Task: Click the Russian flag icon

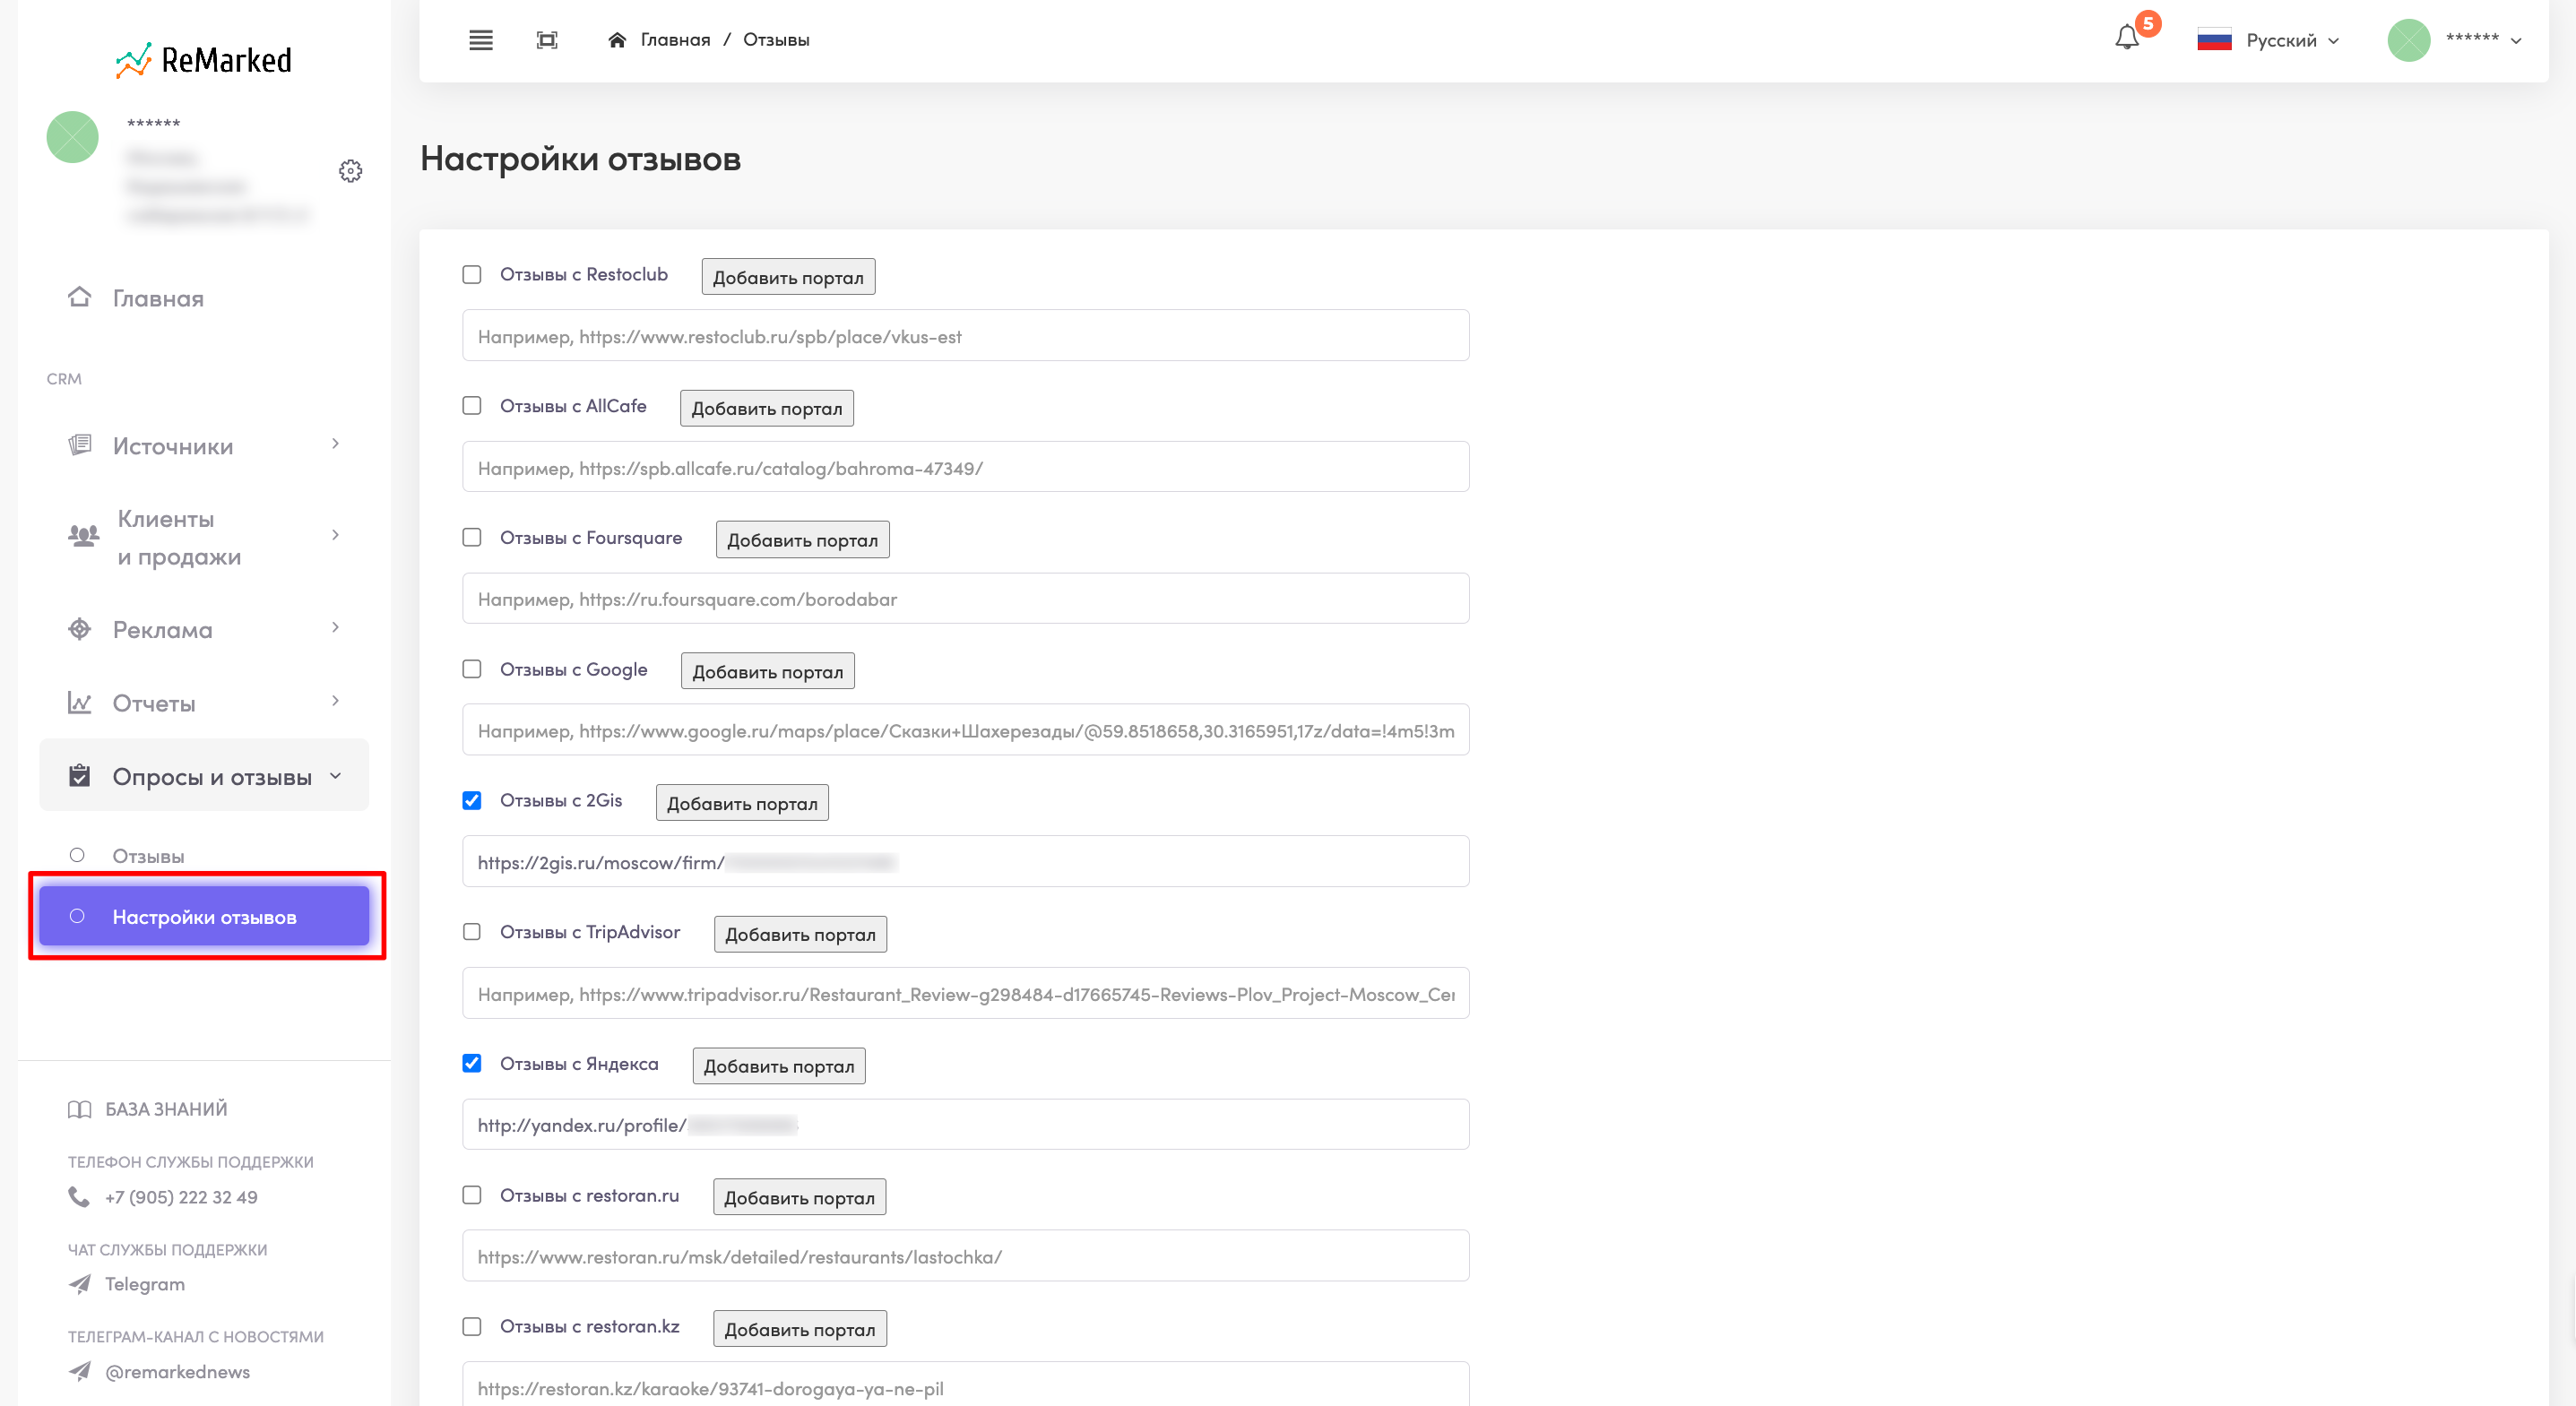Action: click(x=2214, y=40)
